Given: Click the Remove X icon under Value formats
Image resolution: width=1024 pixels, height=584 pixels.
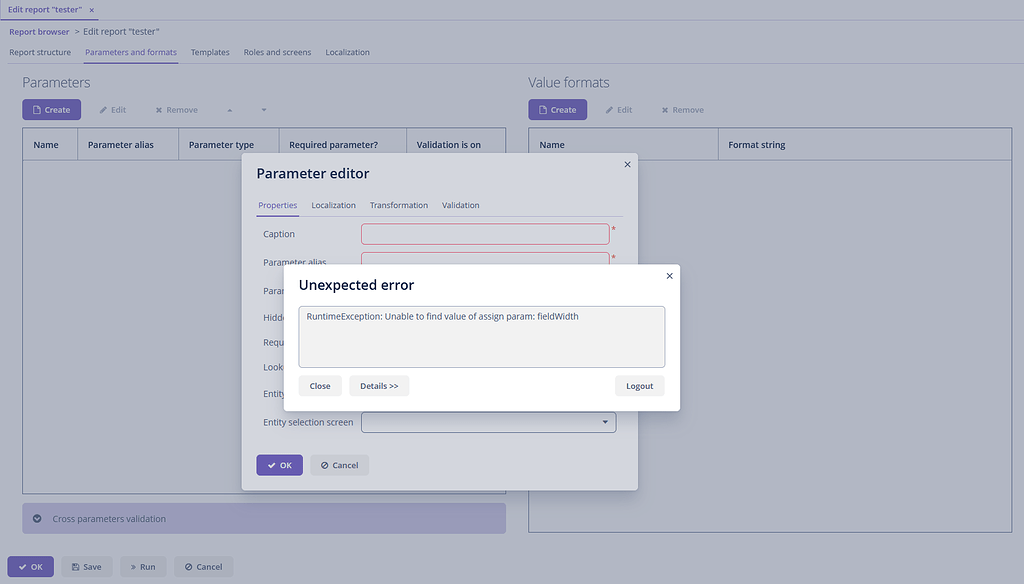Looking at the screenshot, I should pos(663,110).
